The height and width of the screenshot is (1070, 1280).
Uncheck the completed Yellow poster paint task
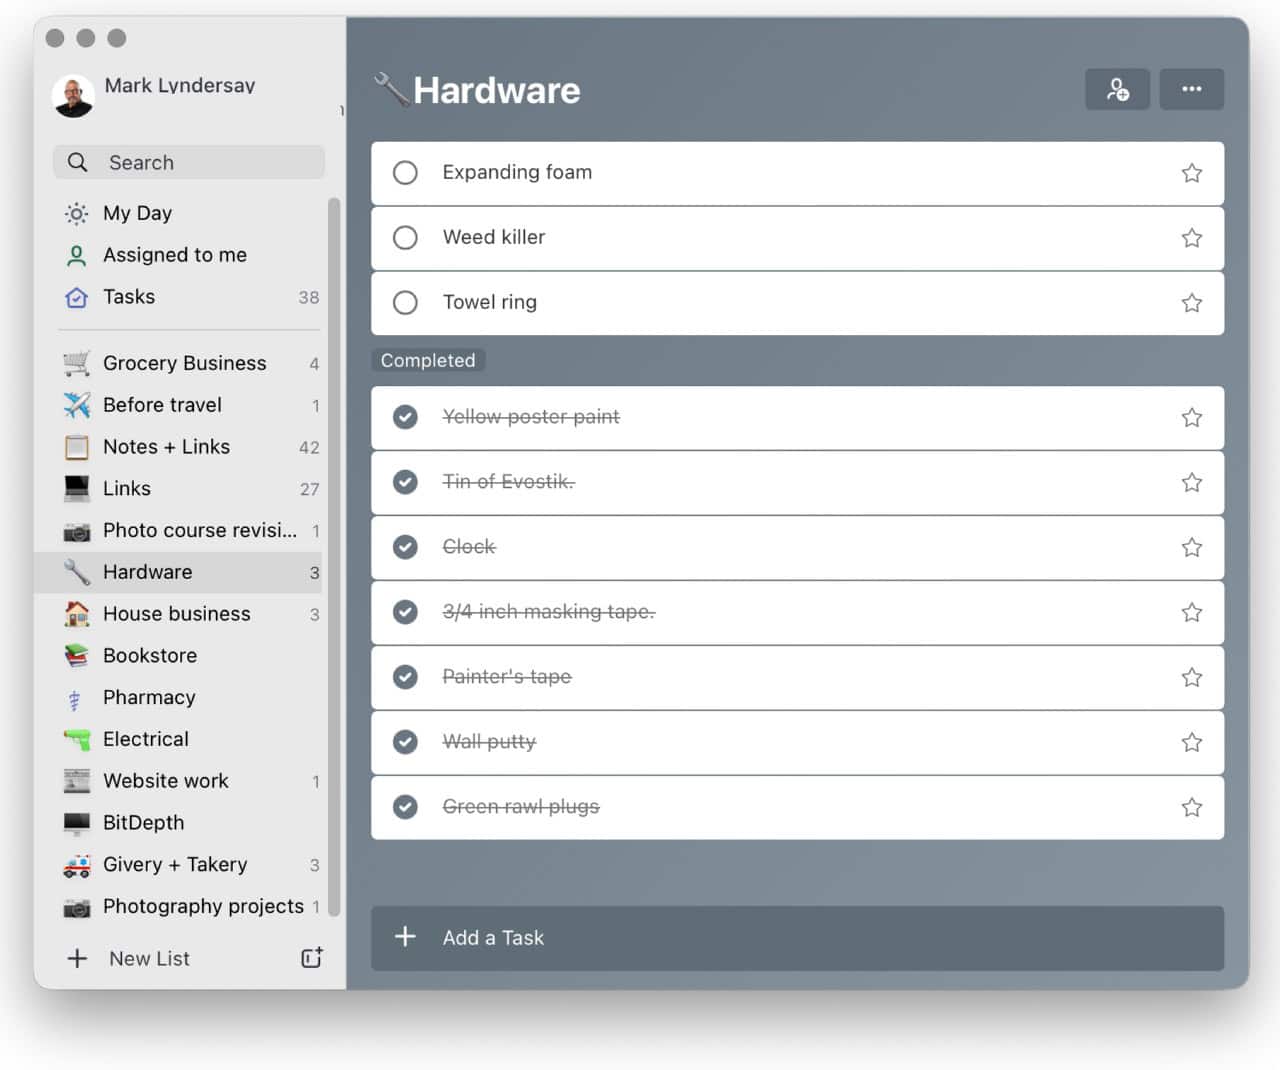pyautogui.click(x=405, y=417)
